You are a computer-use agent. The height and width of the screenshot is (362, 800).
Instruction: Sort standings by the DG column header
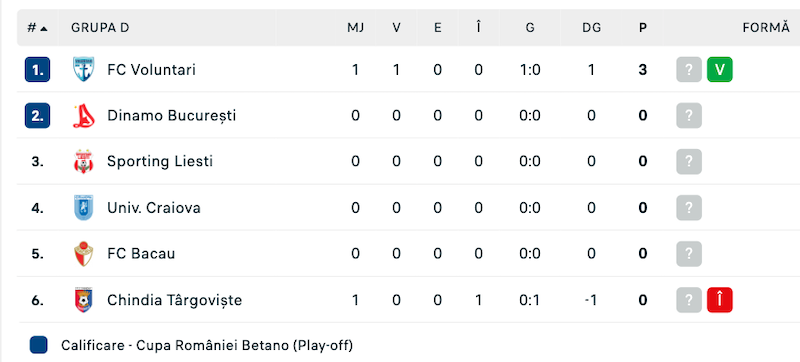pos(591,28)
